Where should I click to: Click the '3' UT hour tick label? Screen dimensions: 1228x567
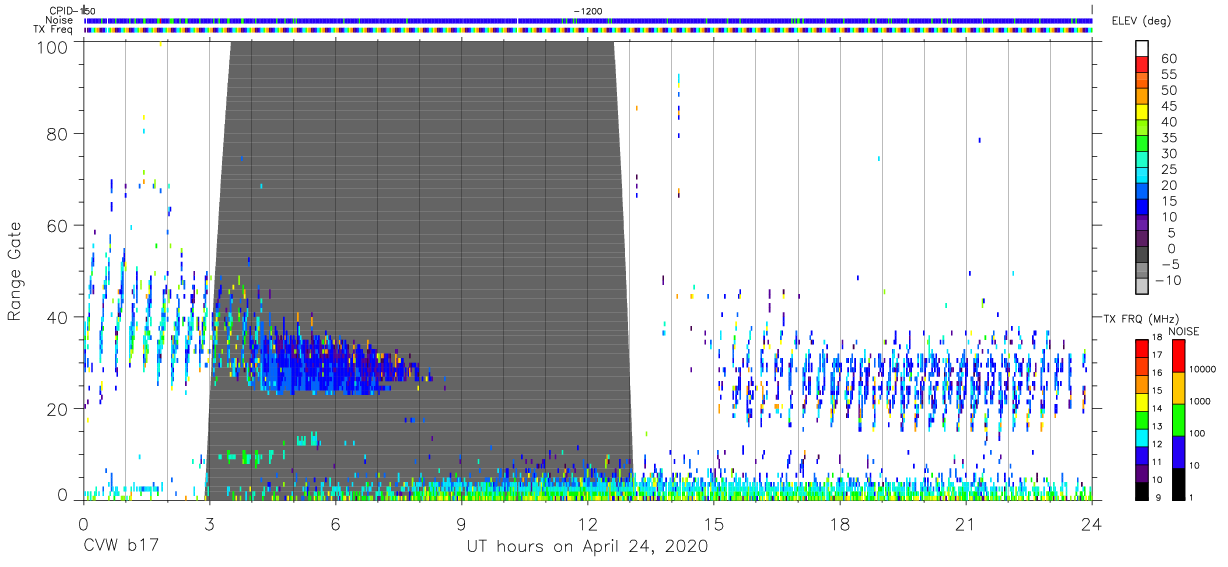click(x=209, y=523)
